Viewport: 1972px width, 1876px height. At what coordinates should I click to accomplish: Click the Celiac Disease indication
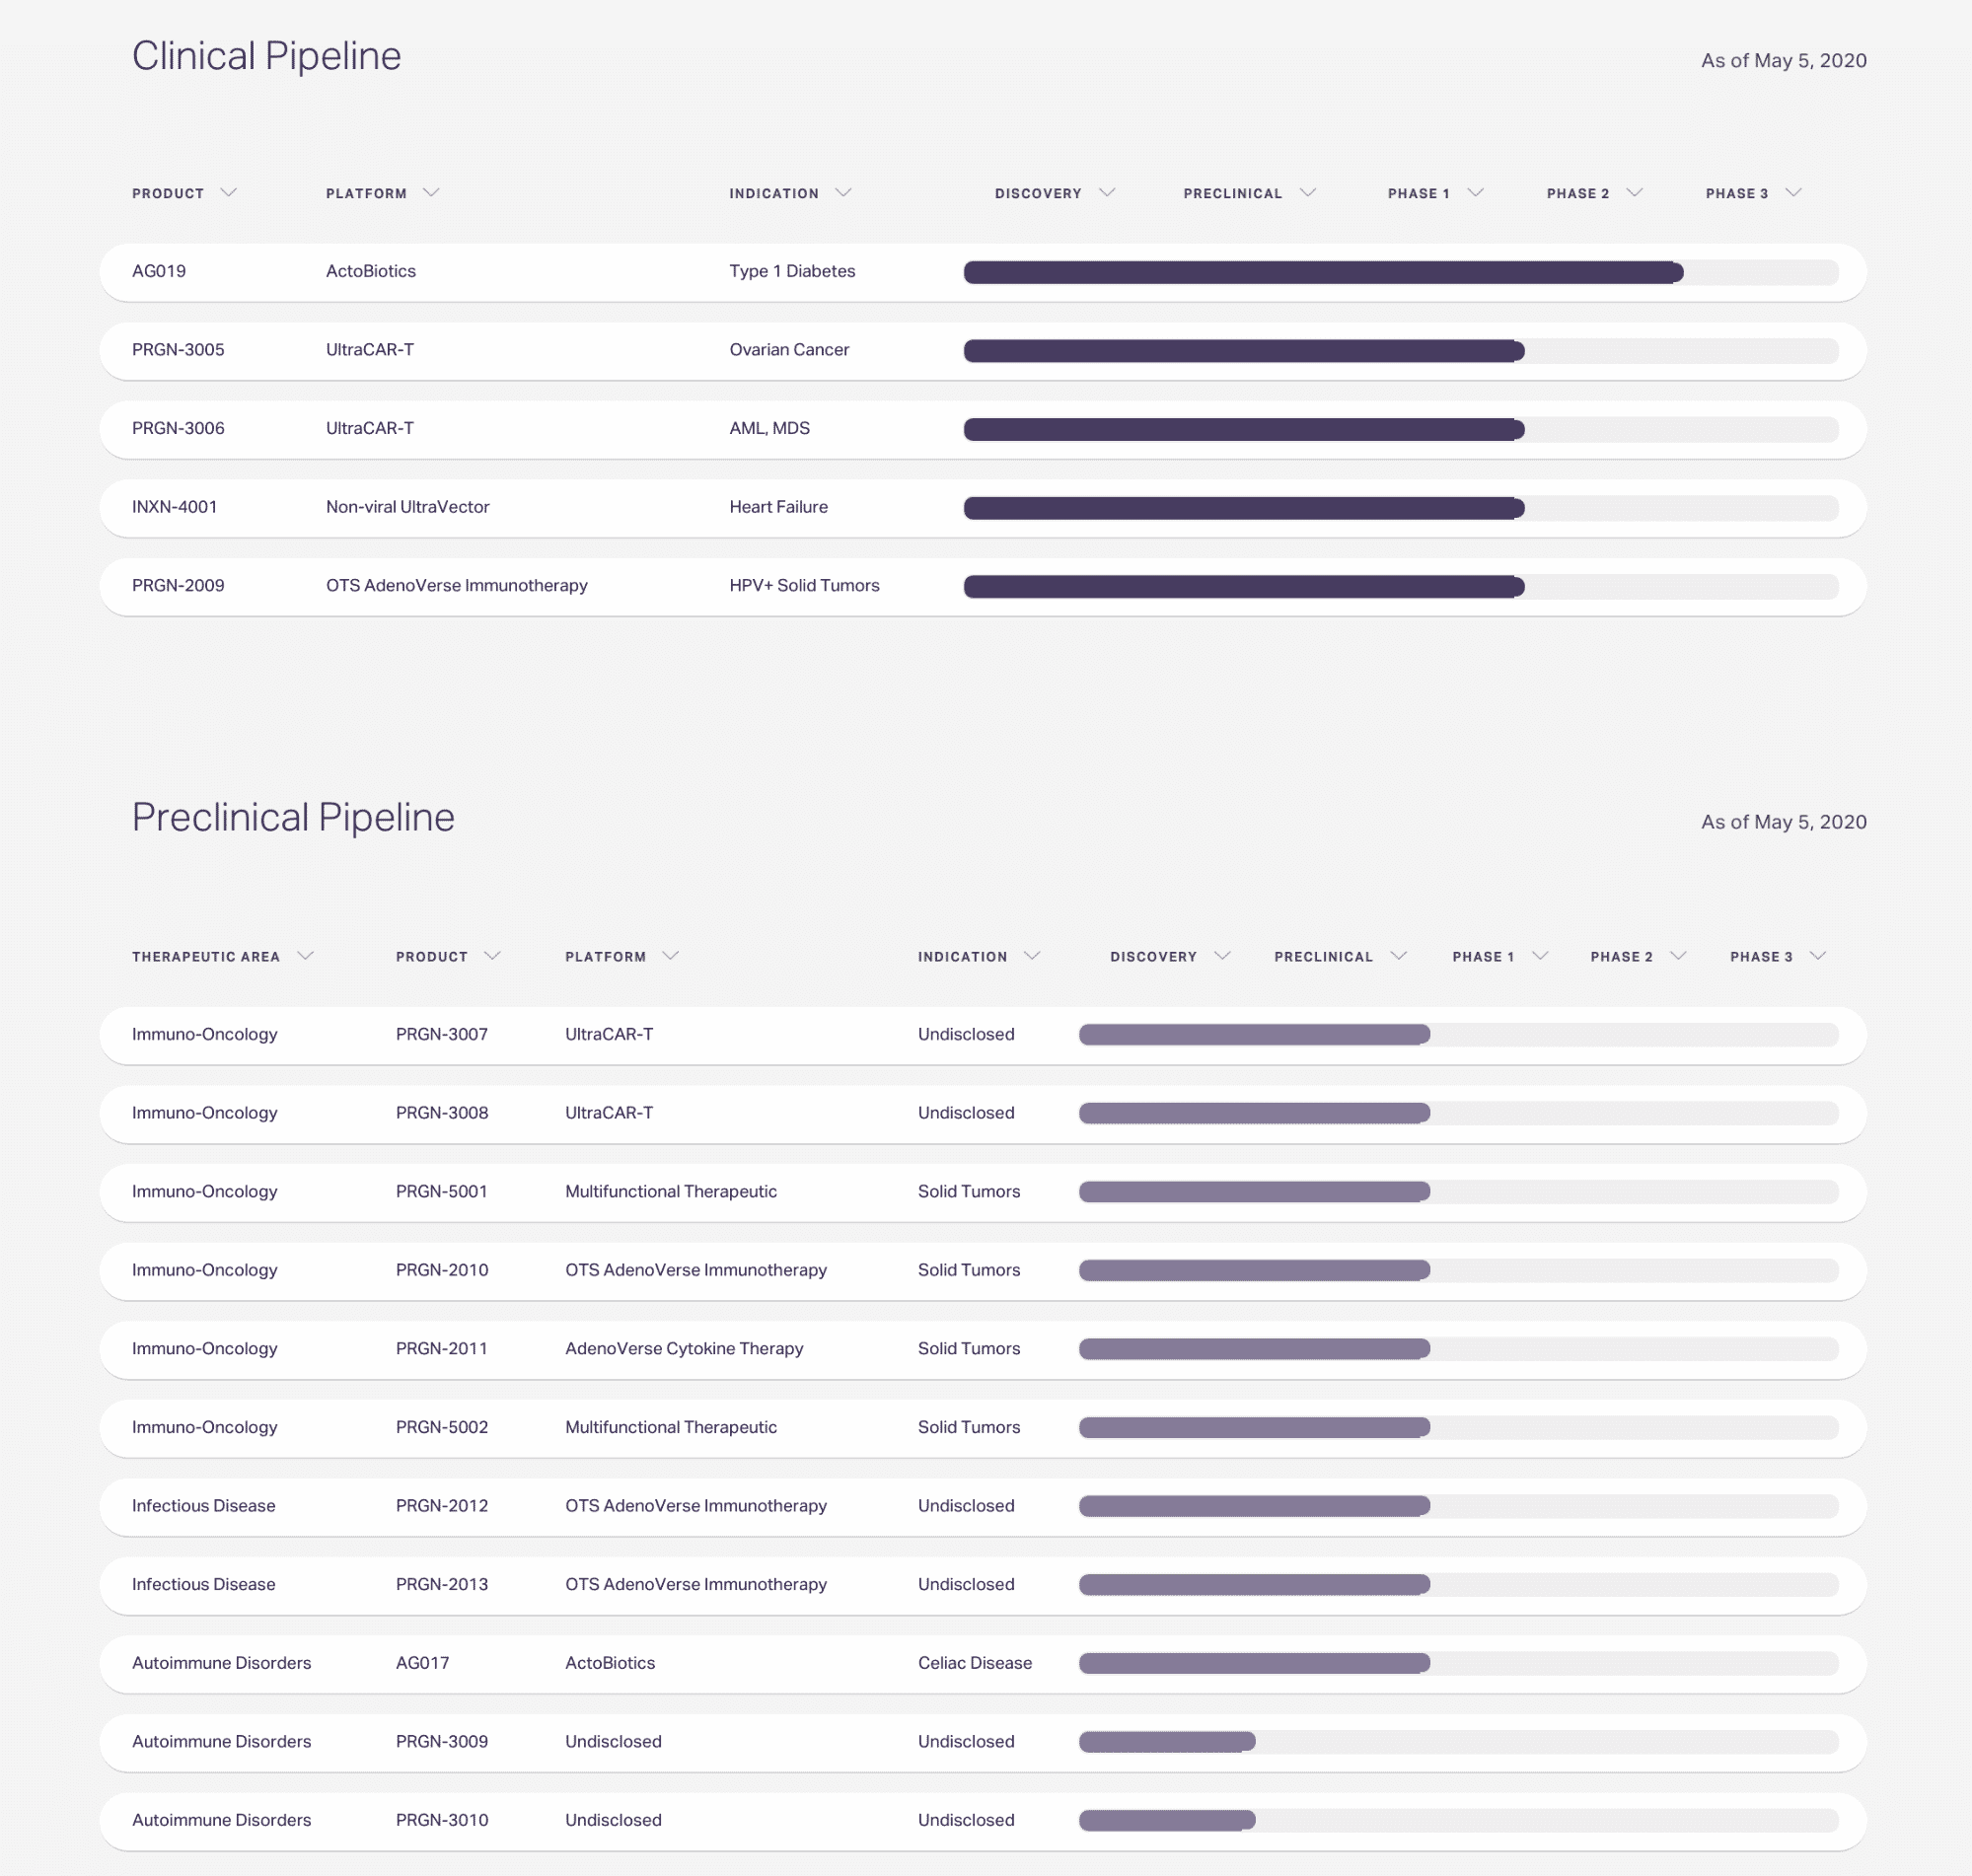pyautogui.click(x=975, y=1663)
